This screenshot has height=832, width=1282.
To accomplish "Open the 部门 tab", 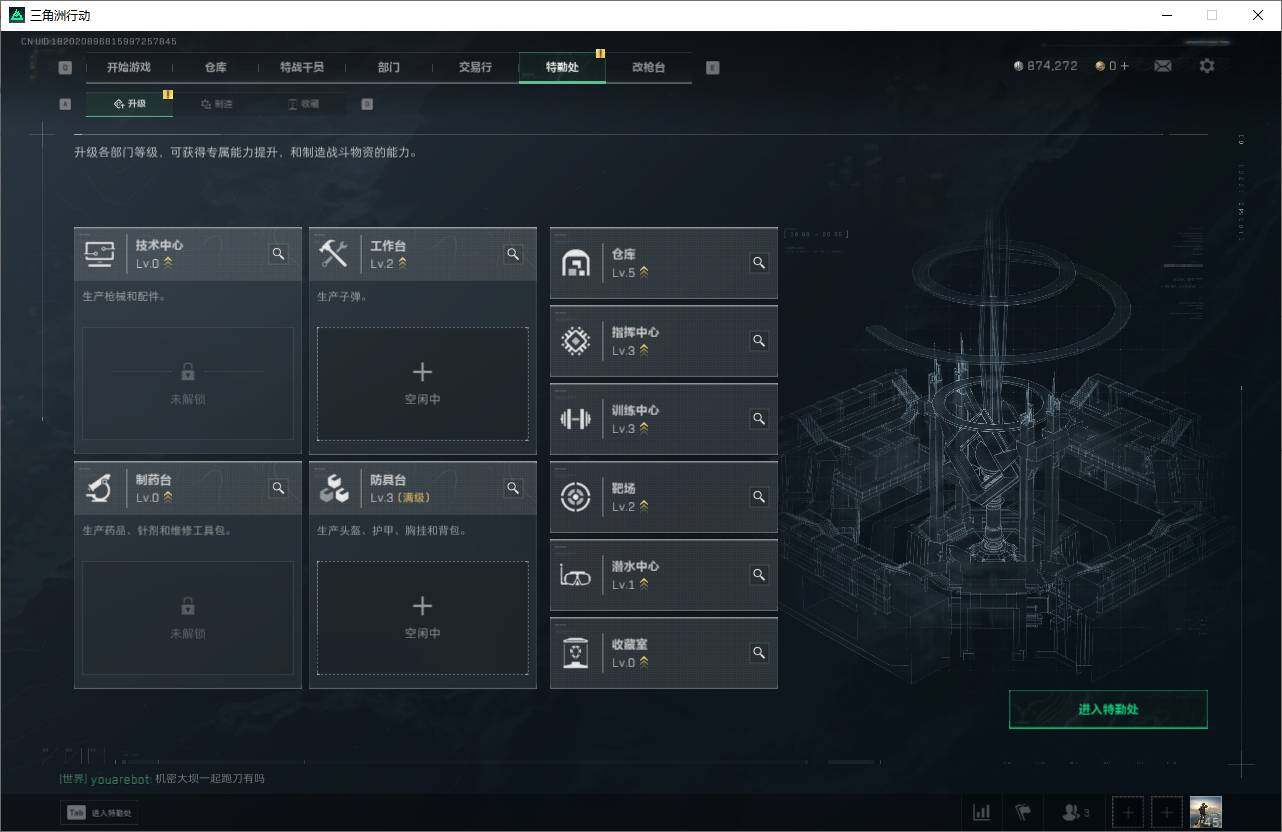I will [389, 67].
